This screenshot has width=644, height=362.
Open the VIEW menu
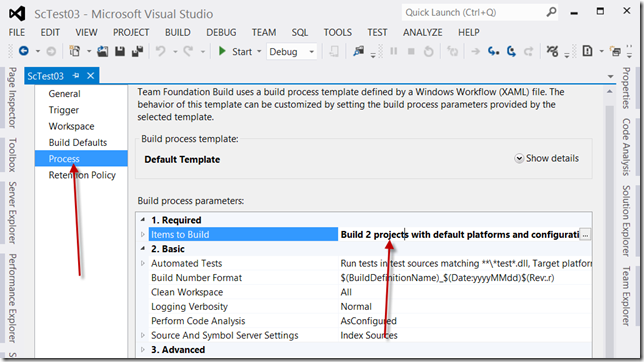[86, 32]
